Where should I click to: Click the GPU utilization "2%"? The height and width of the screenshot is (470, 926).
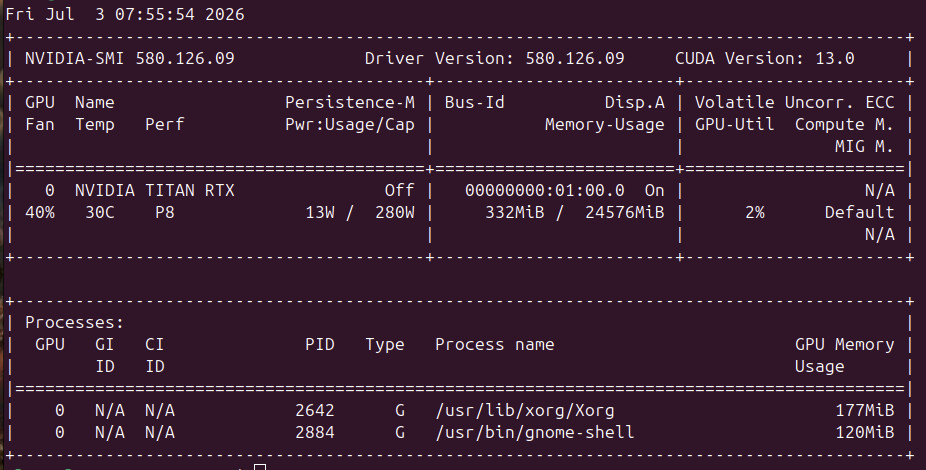(x=755, y=213)
